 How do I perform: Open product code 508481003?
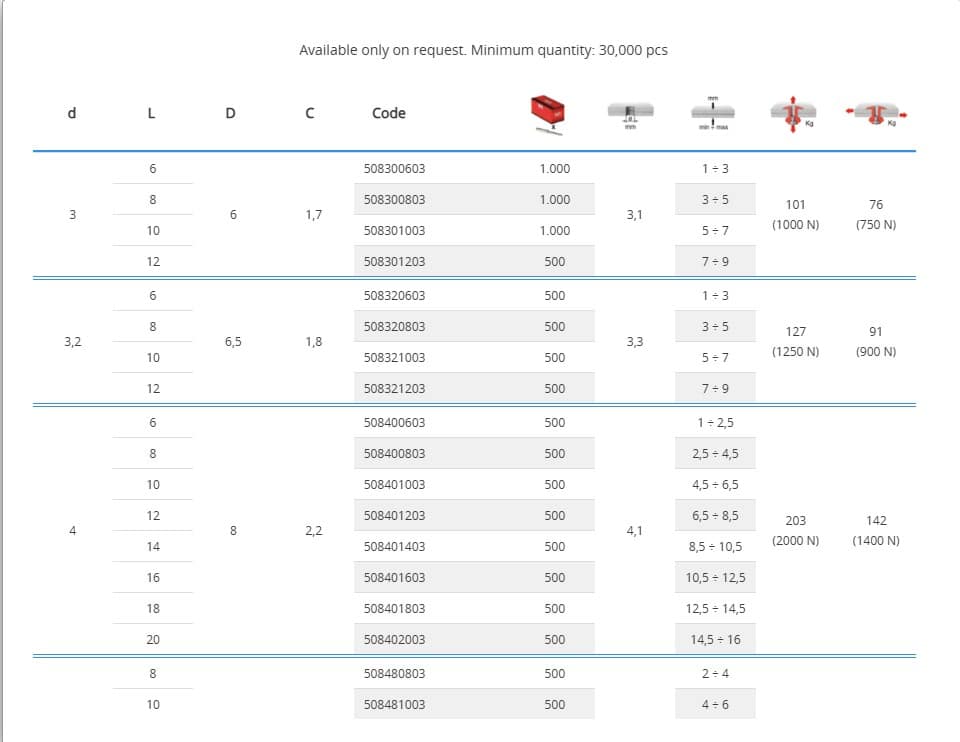[x=394, y=704]
